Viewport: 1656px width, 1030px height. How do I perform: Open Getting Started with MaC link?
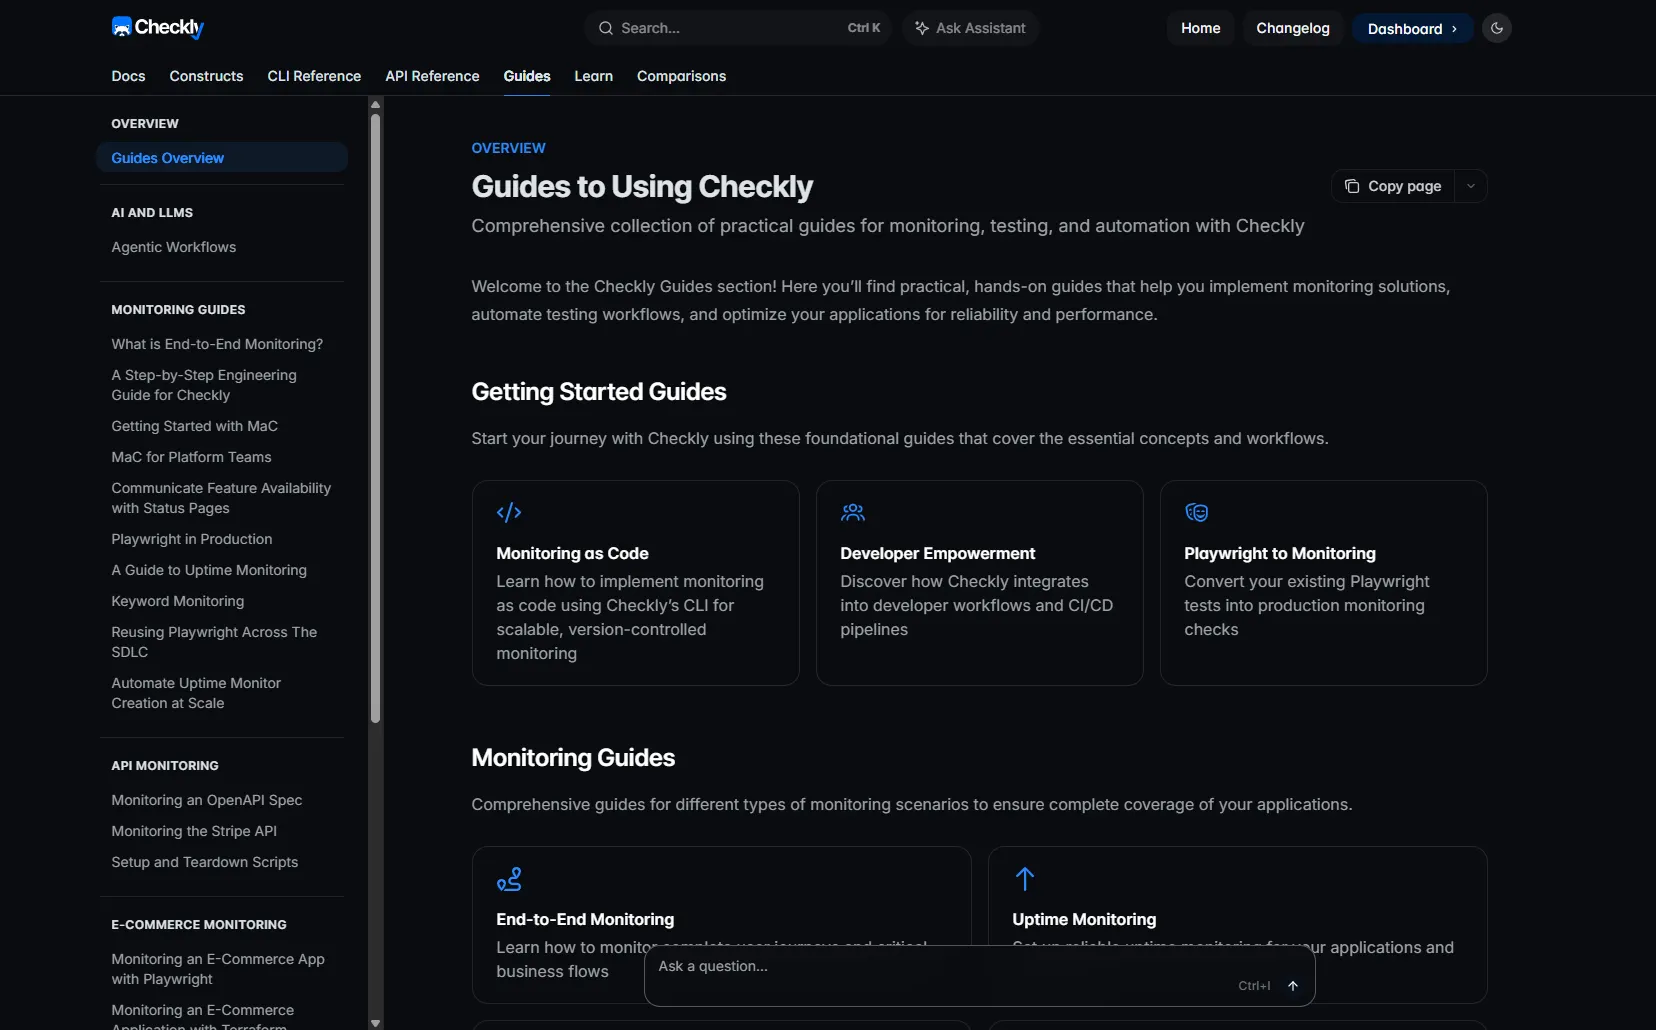(195, 426)
